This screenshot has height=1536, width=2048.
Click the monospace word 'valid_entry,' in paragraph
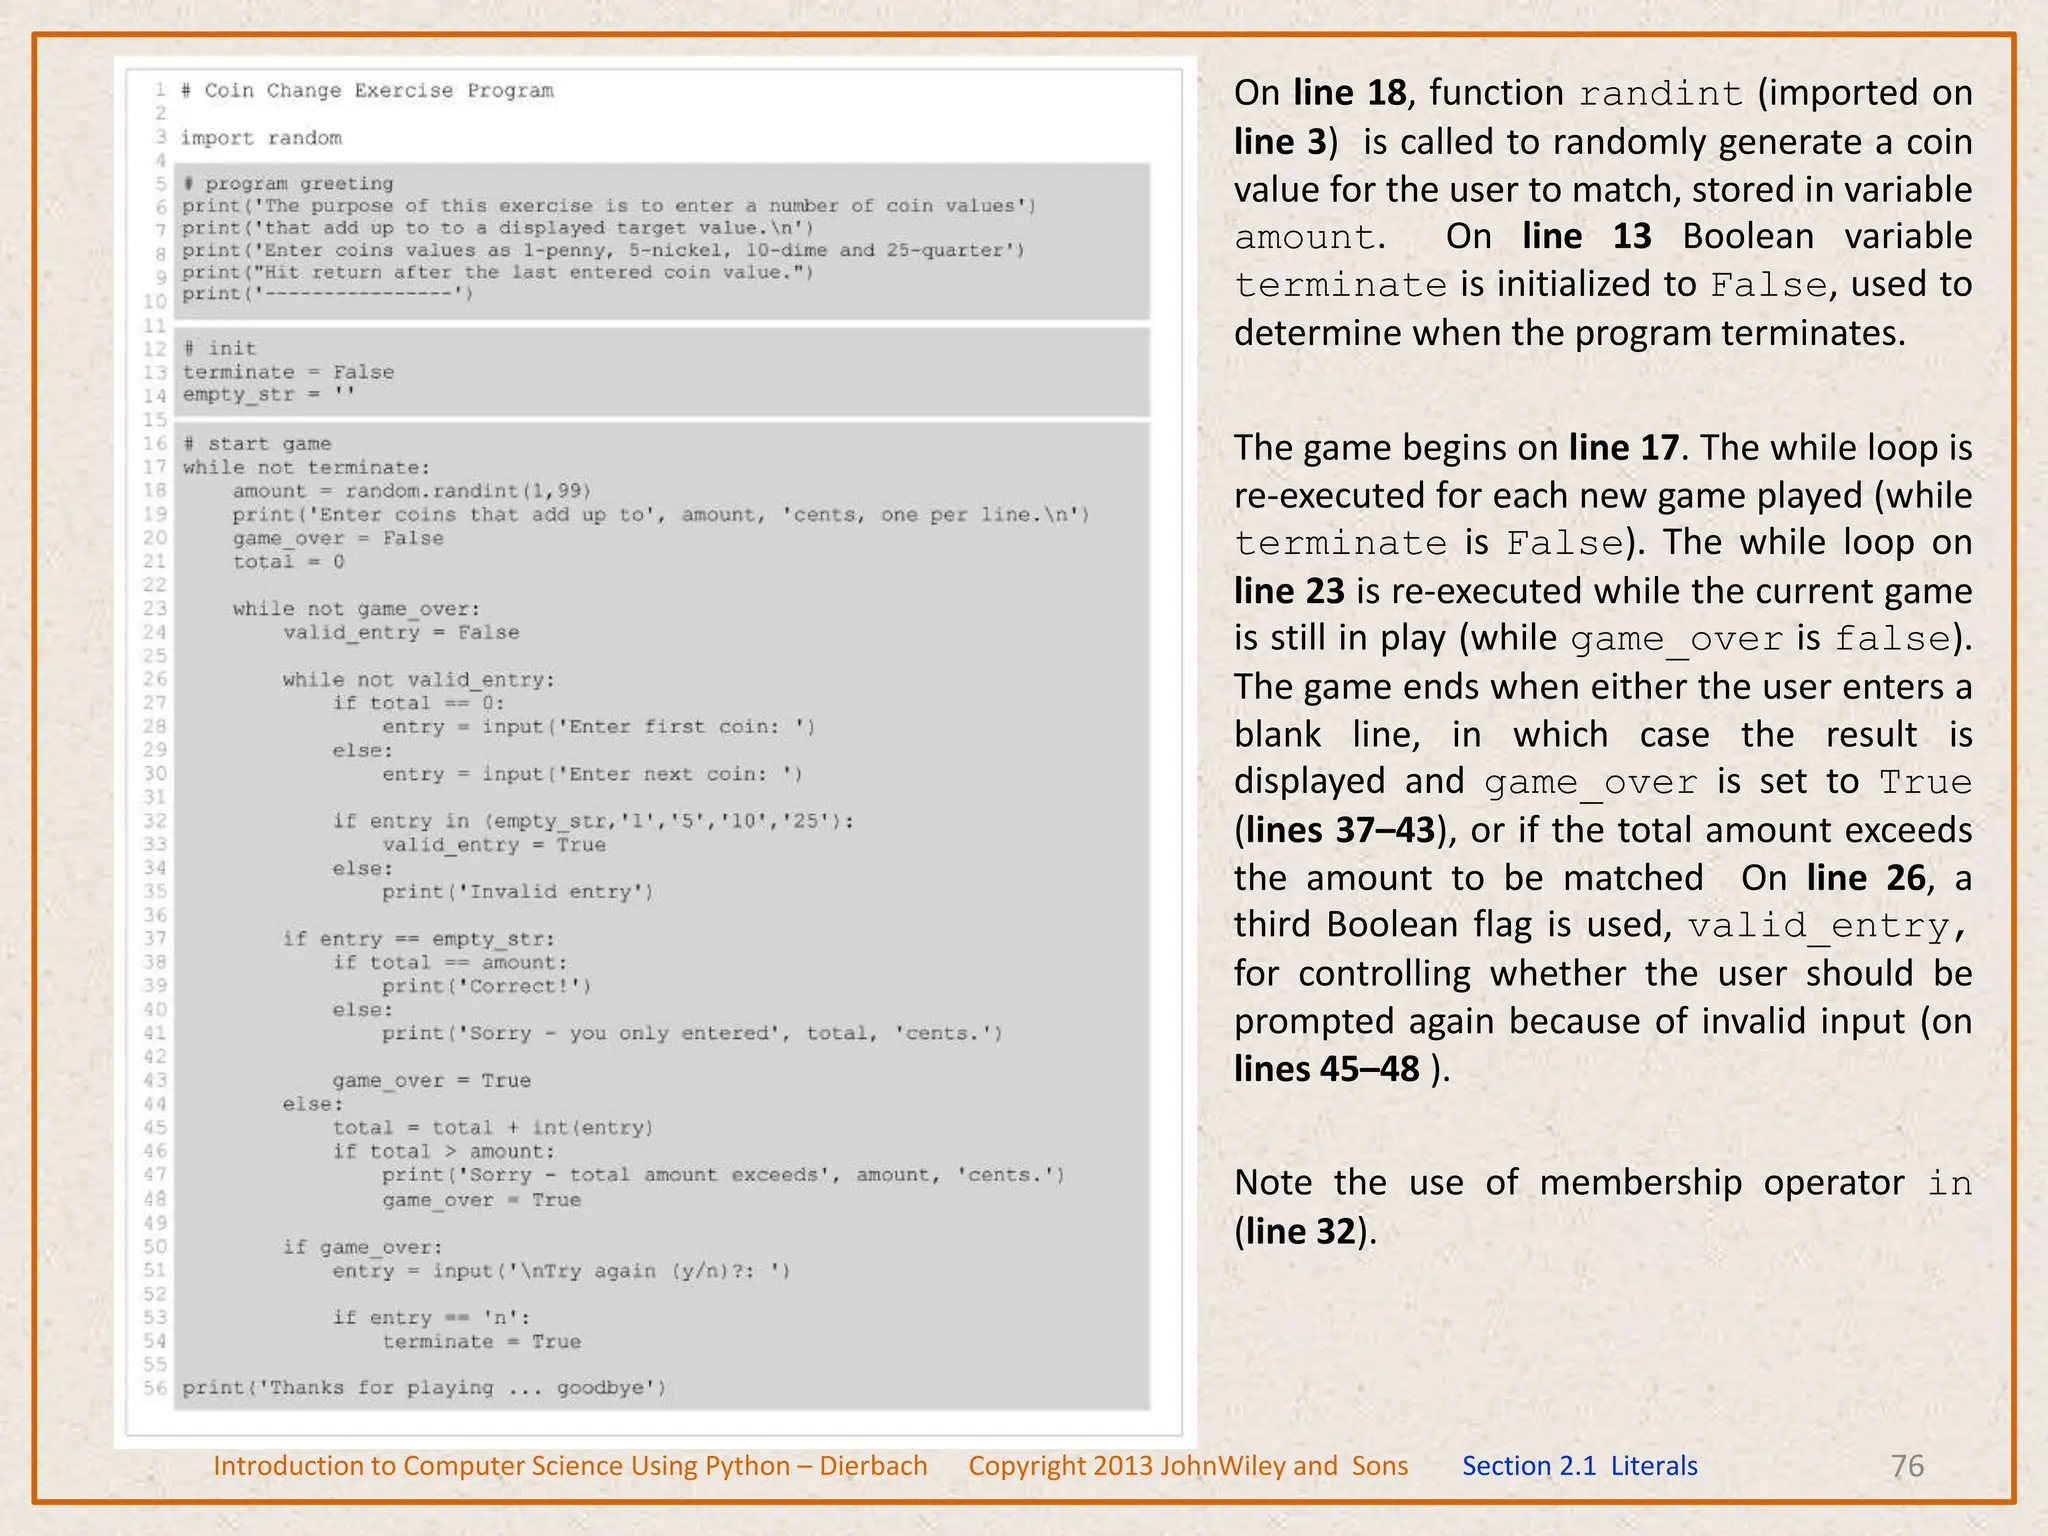tap(1829, 926)
